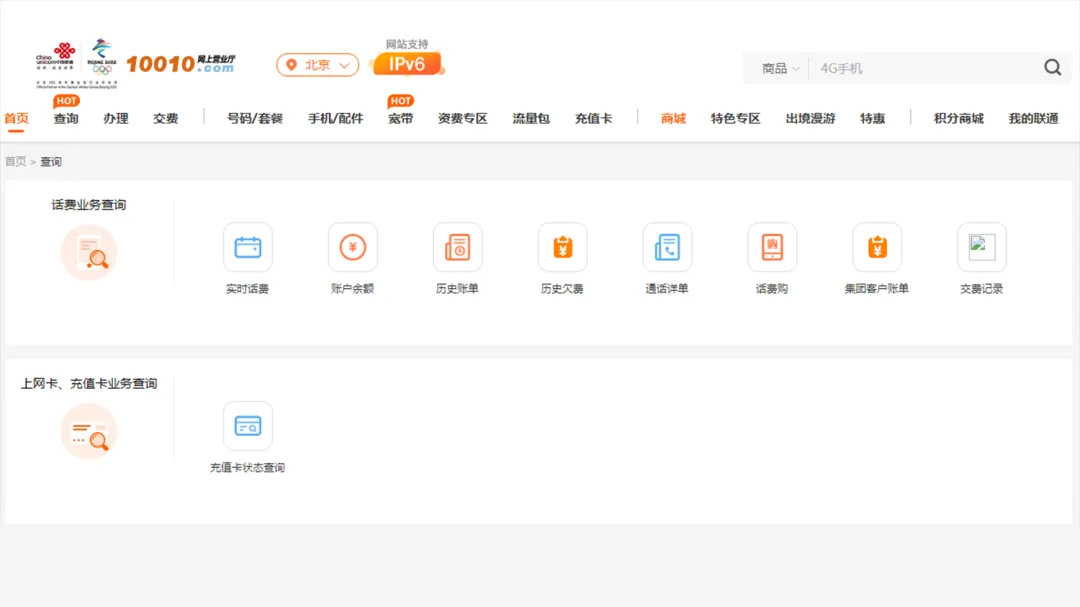The width and height of the screenshot is (1080, 607).
Task: Expand the 商品 search category dropdown
Action: pos(780,68)
